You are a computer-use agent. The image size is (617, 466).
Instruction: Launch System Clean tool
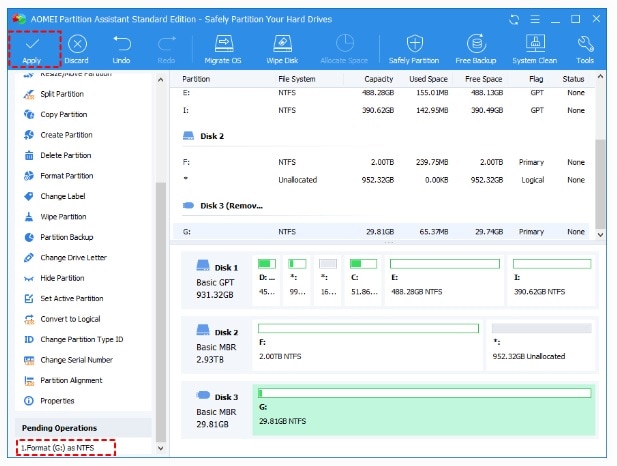click(535, 50)
